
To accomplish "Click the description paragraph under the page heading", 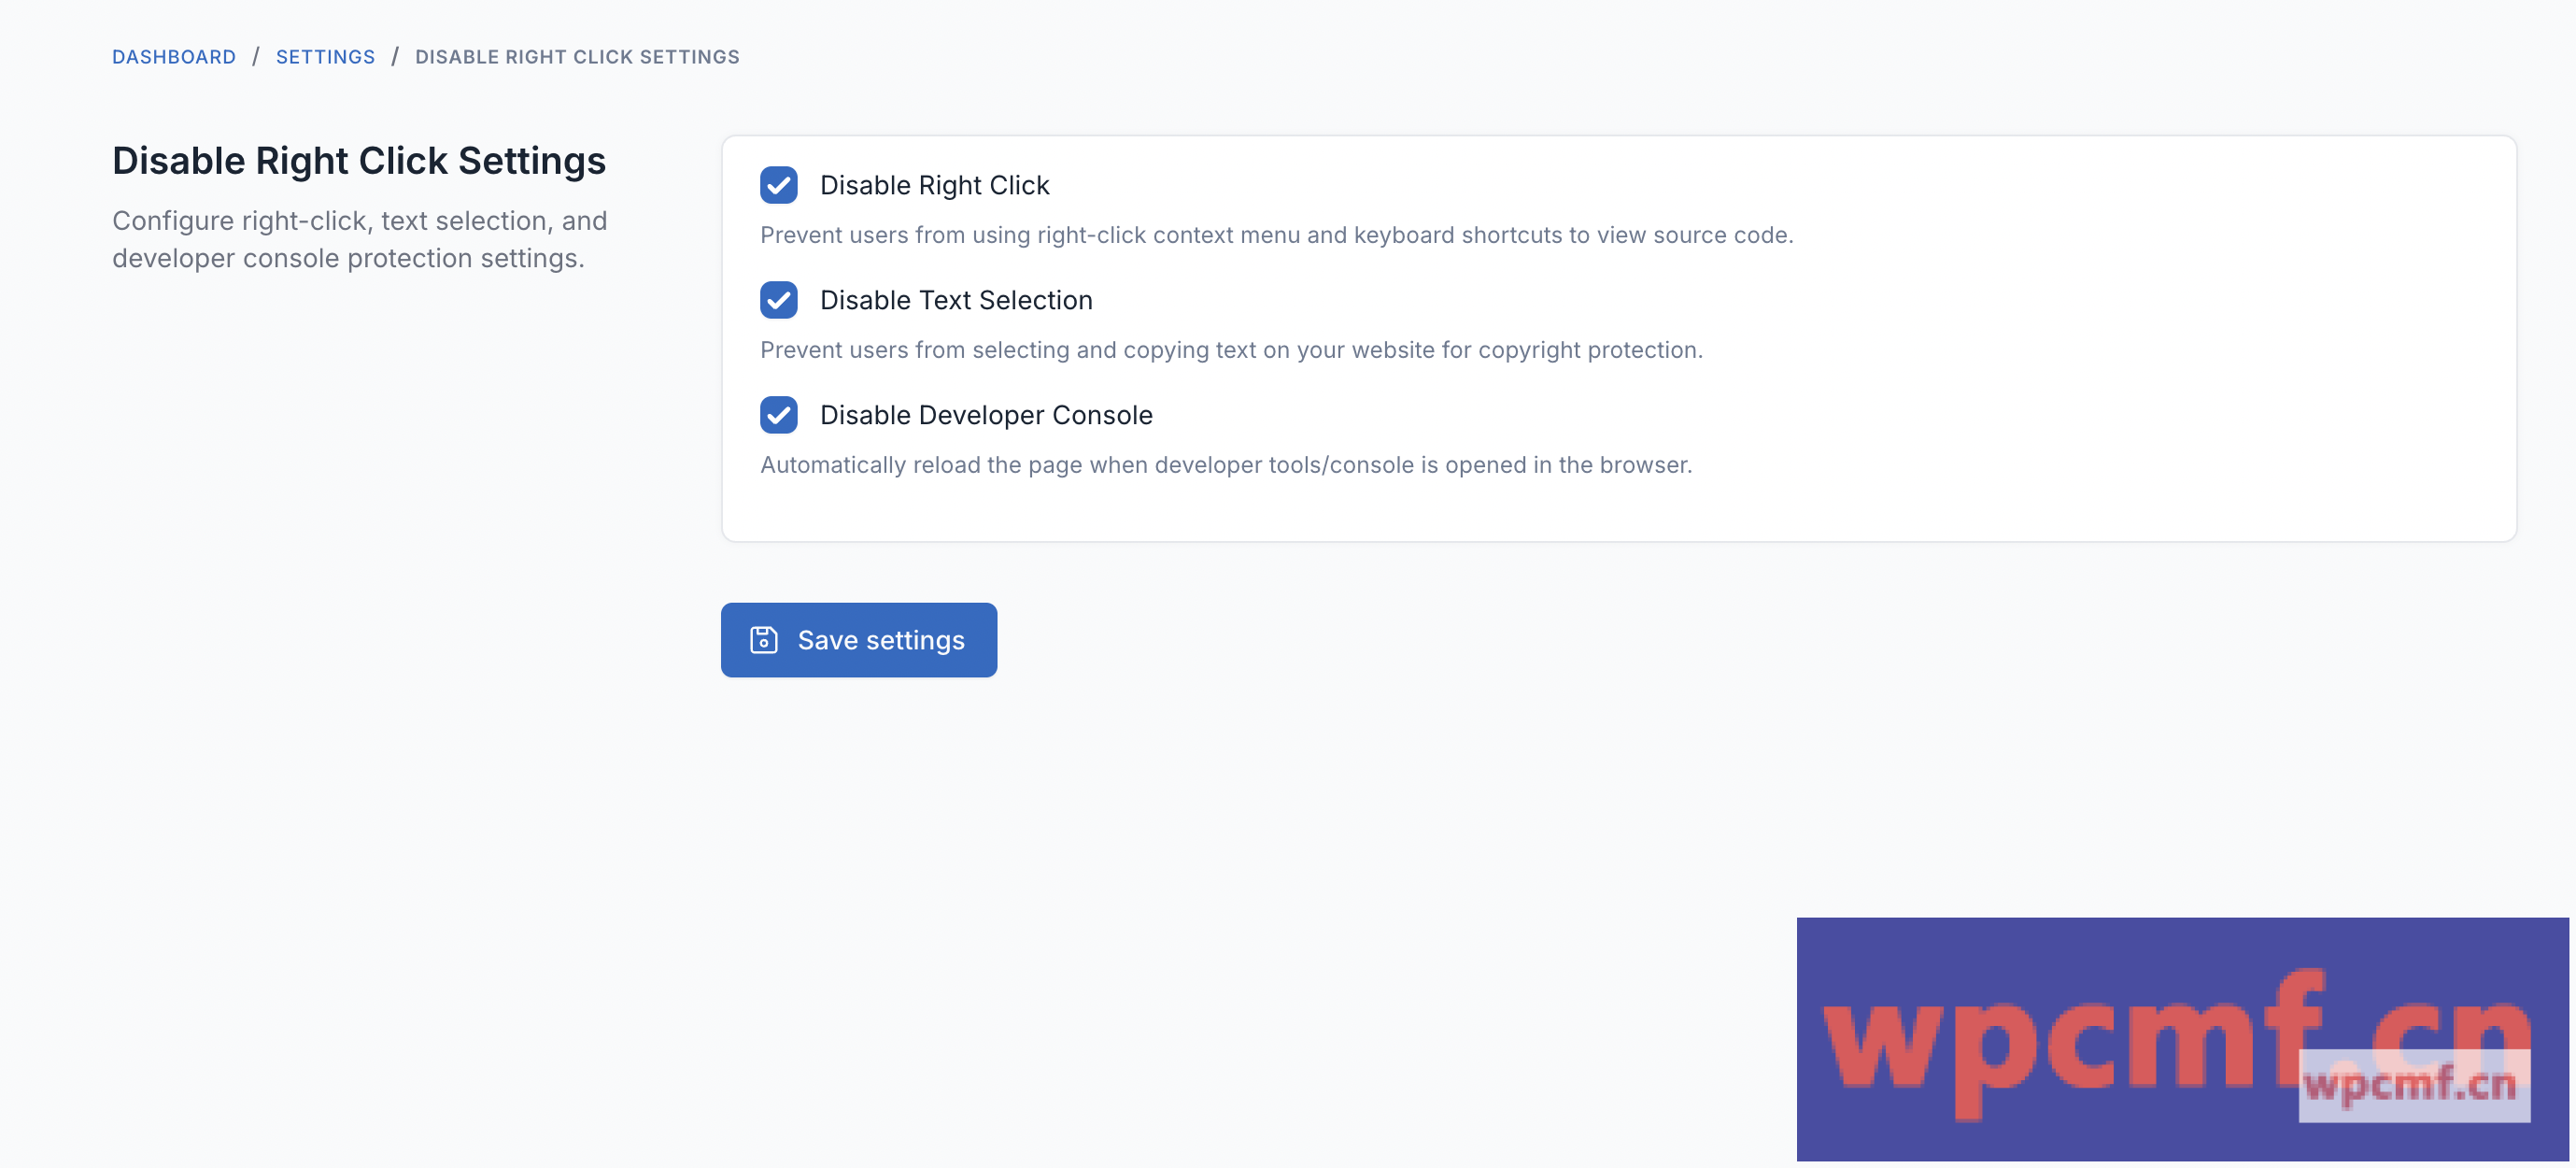I will pos(359,239).
